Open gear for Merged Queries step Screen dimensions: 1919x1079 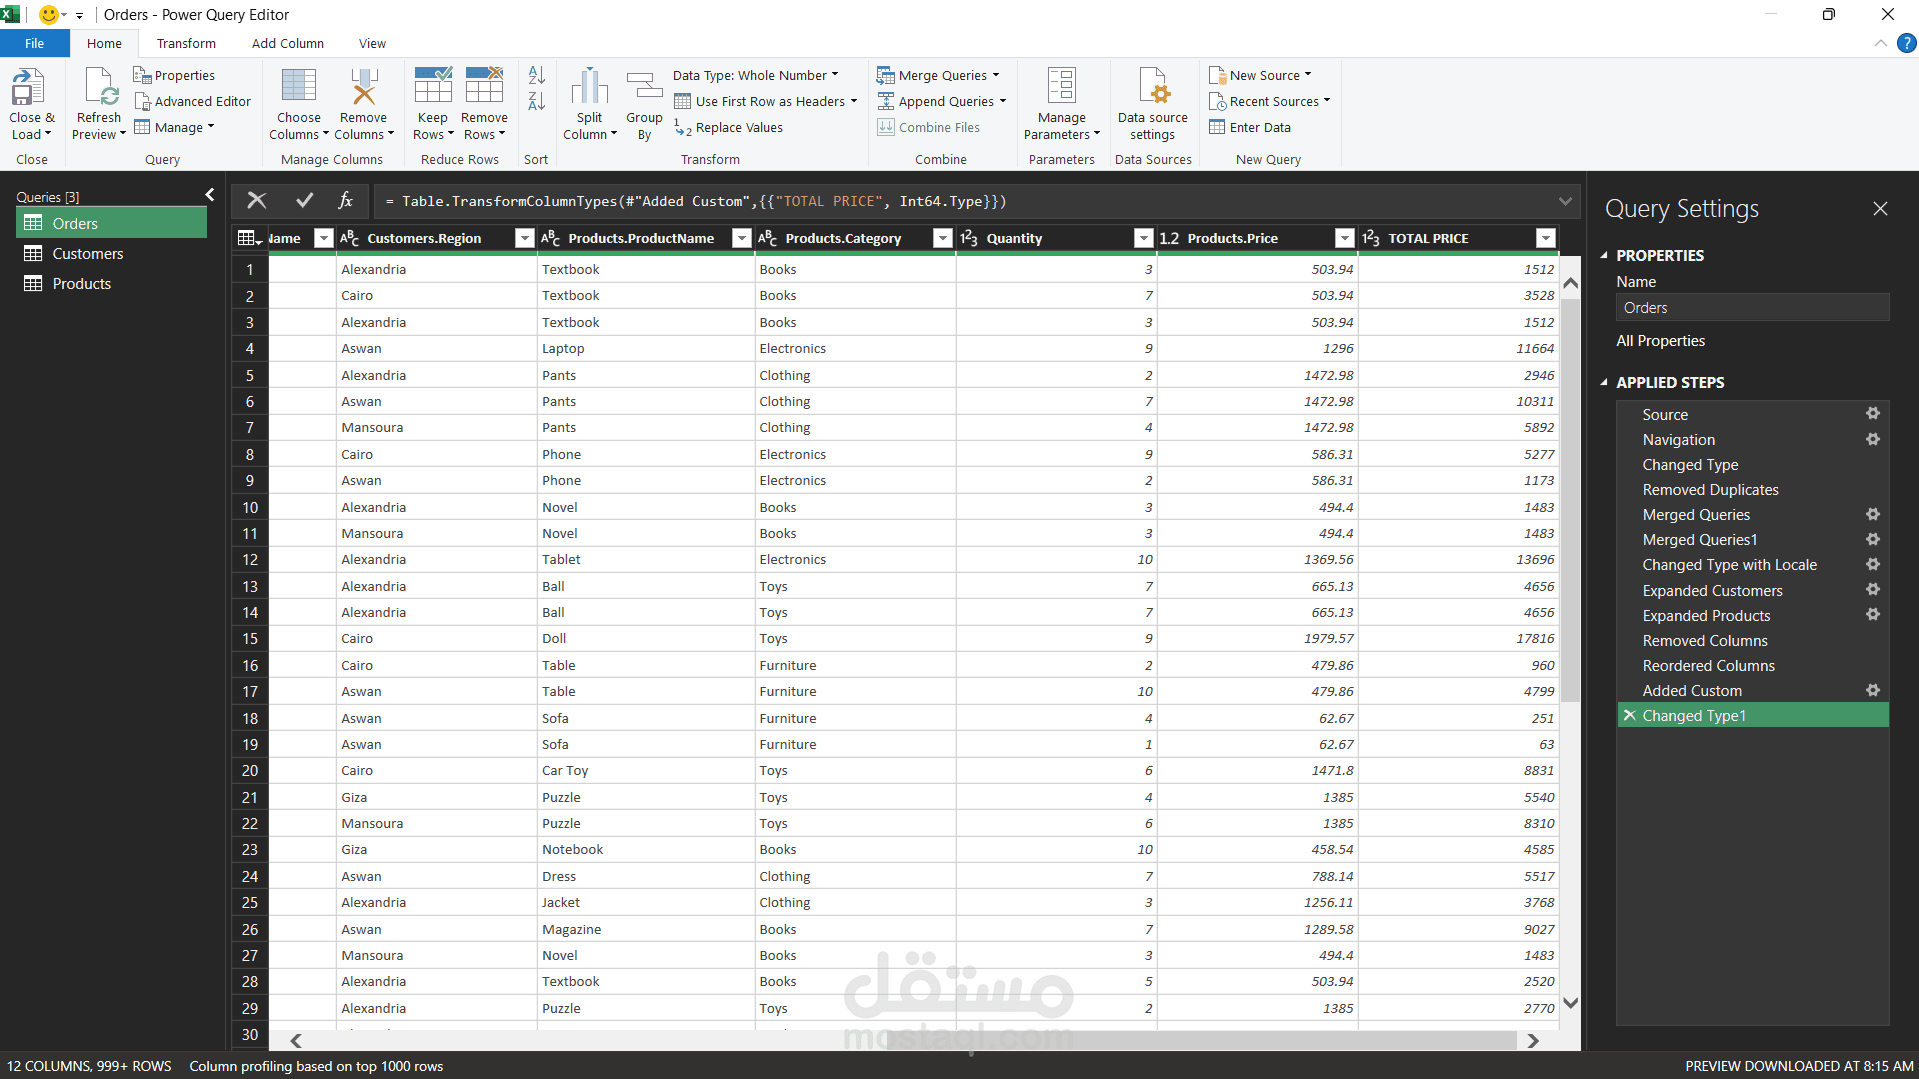click(1873, 514)
